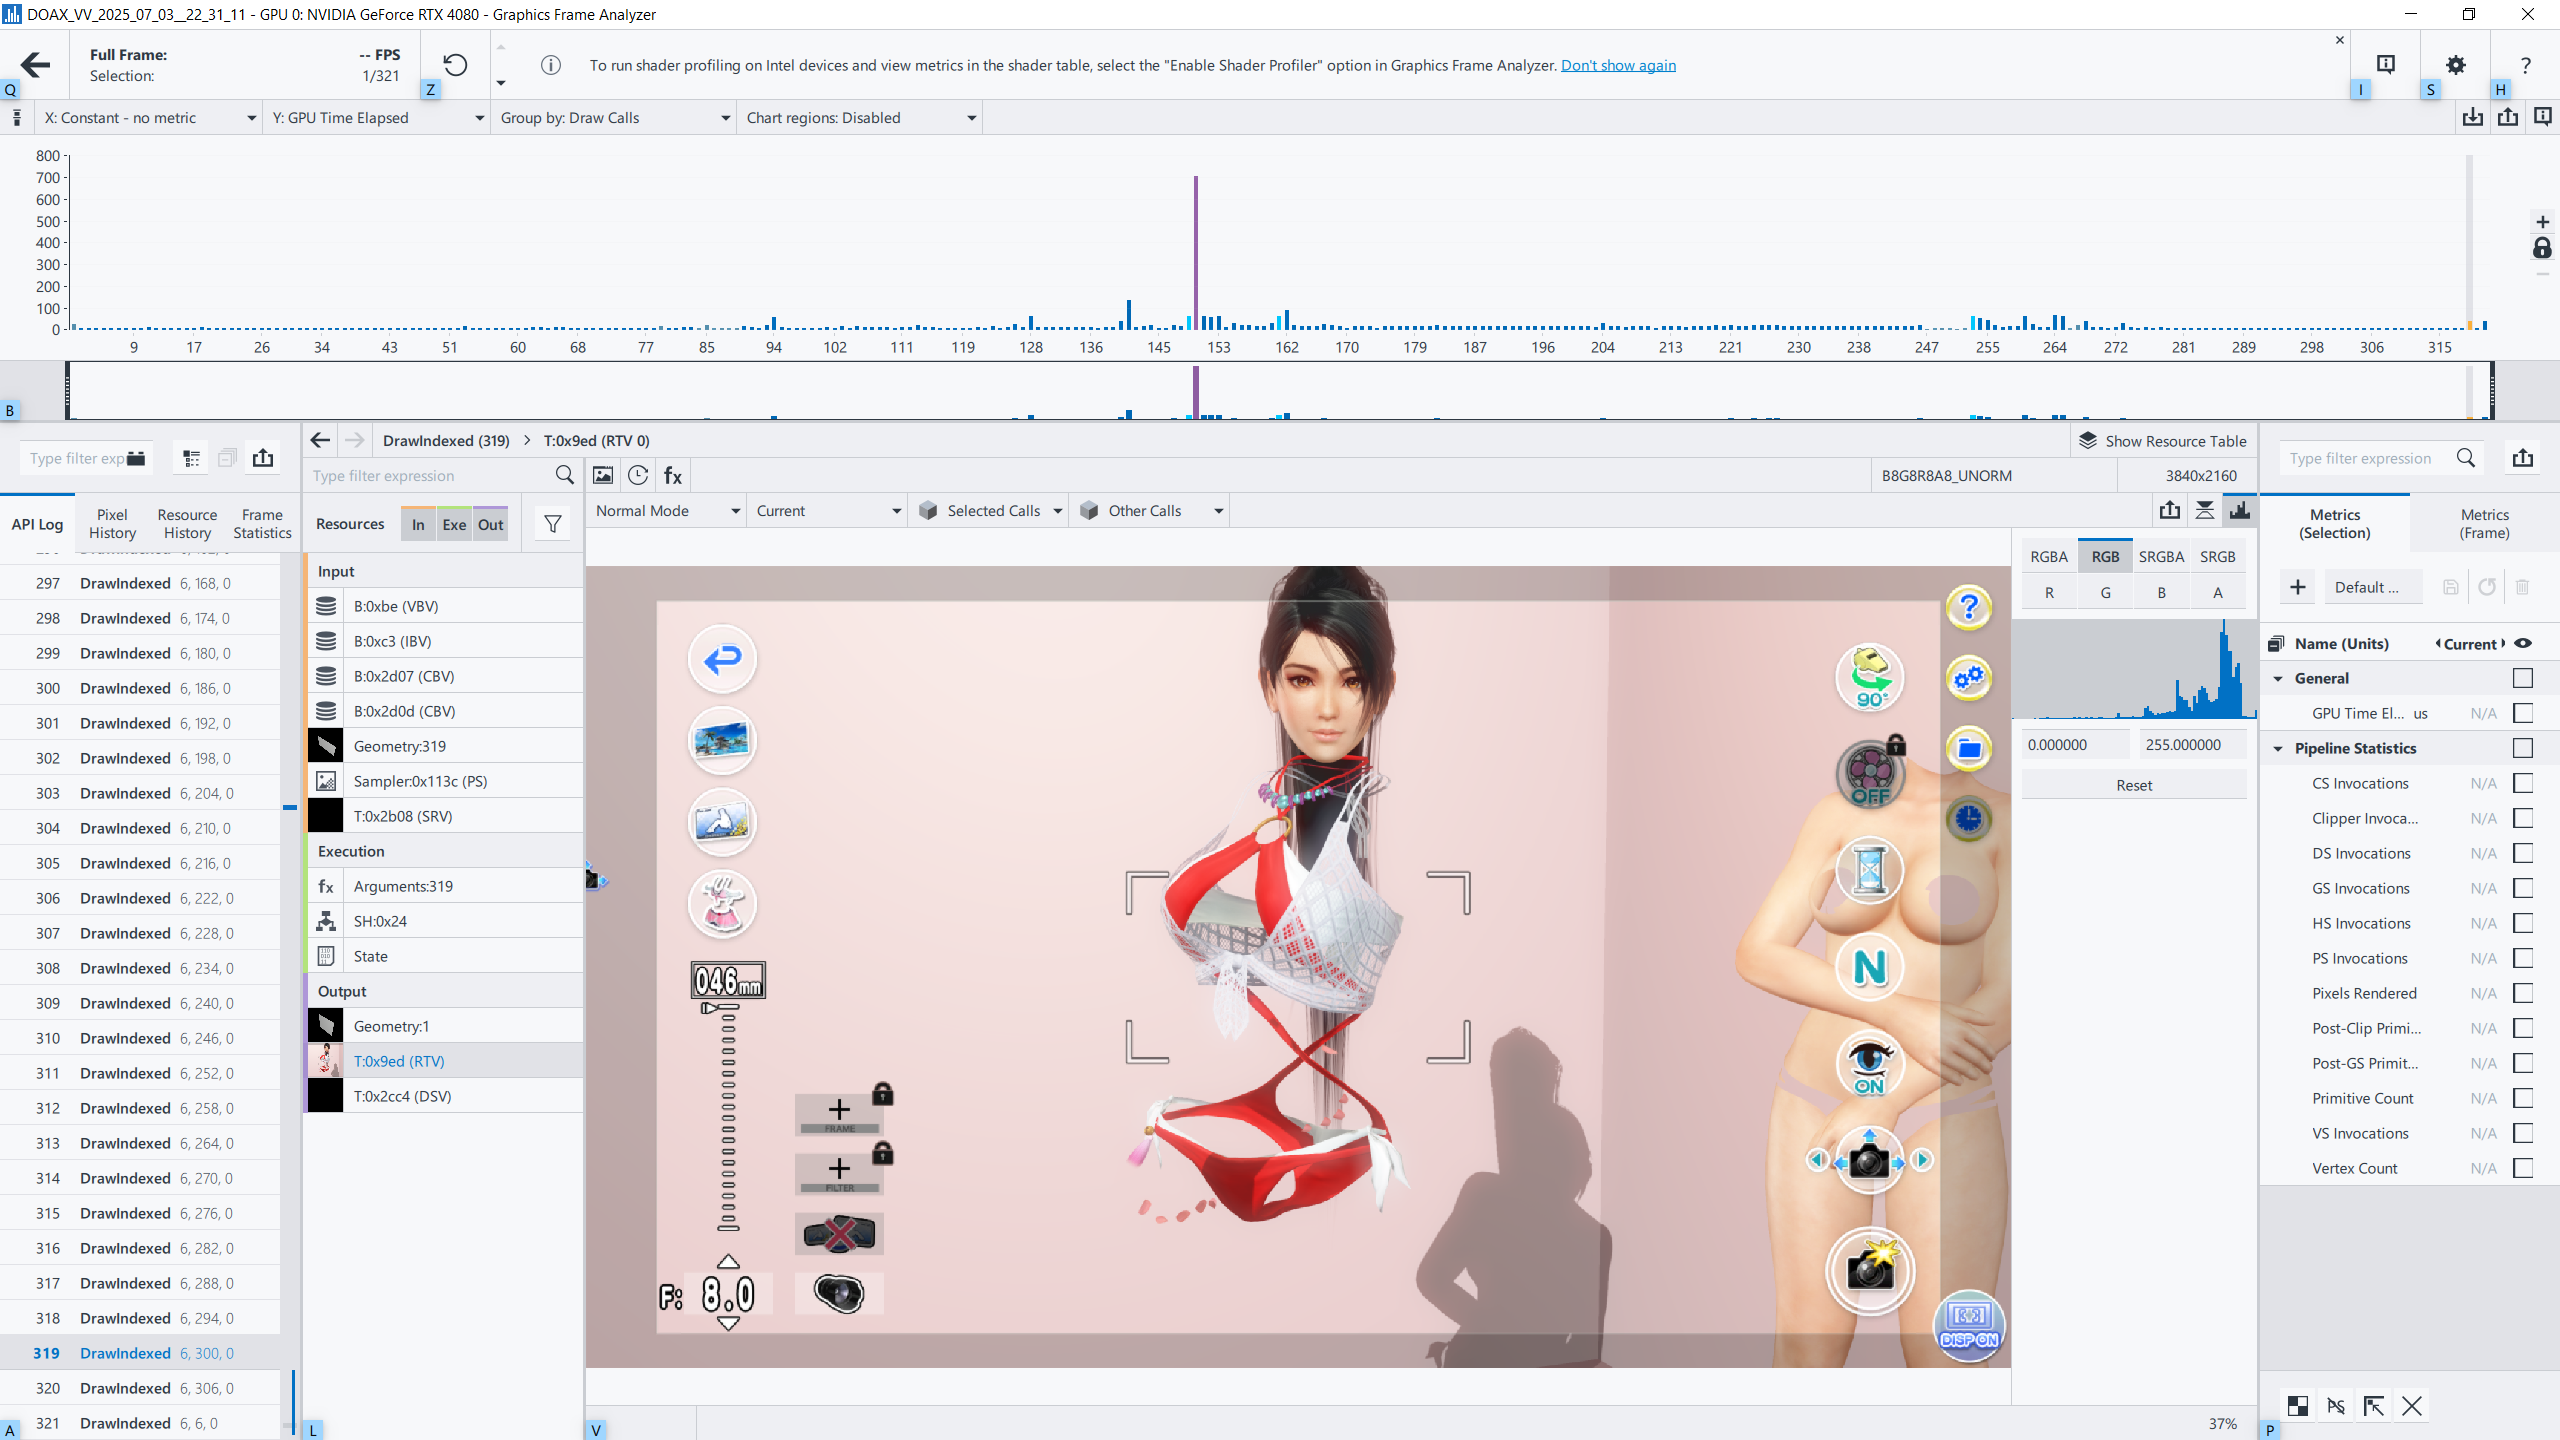The image size is (2560, 1440).
Task: Select the API Log tab
Action: [37, 524]
